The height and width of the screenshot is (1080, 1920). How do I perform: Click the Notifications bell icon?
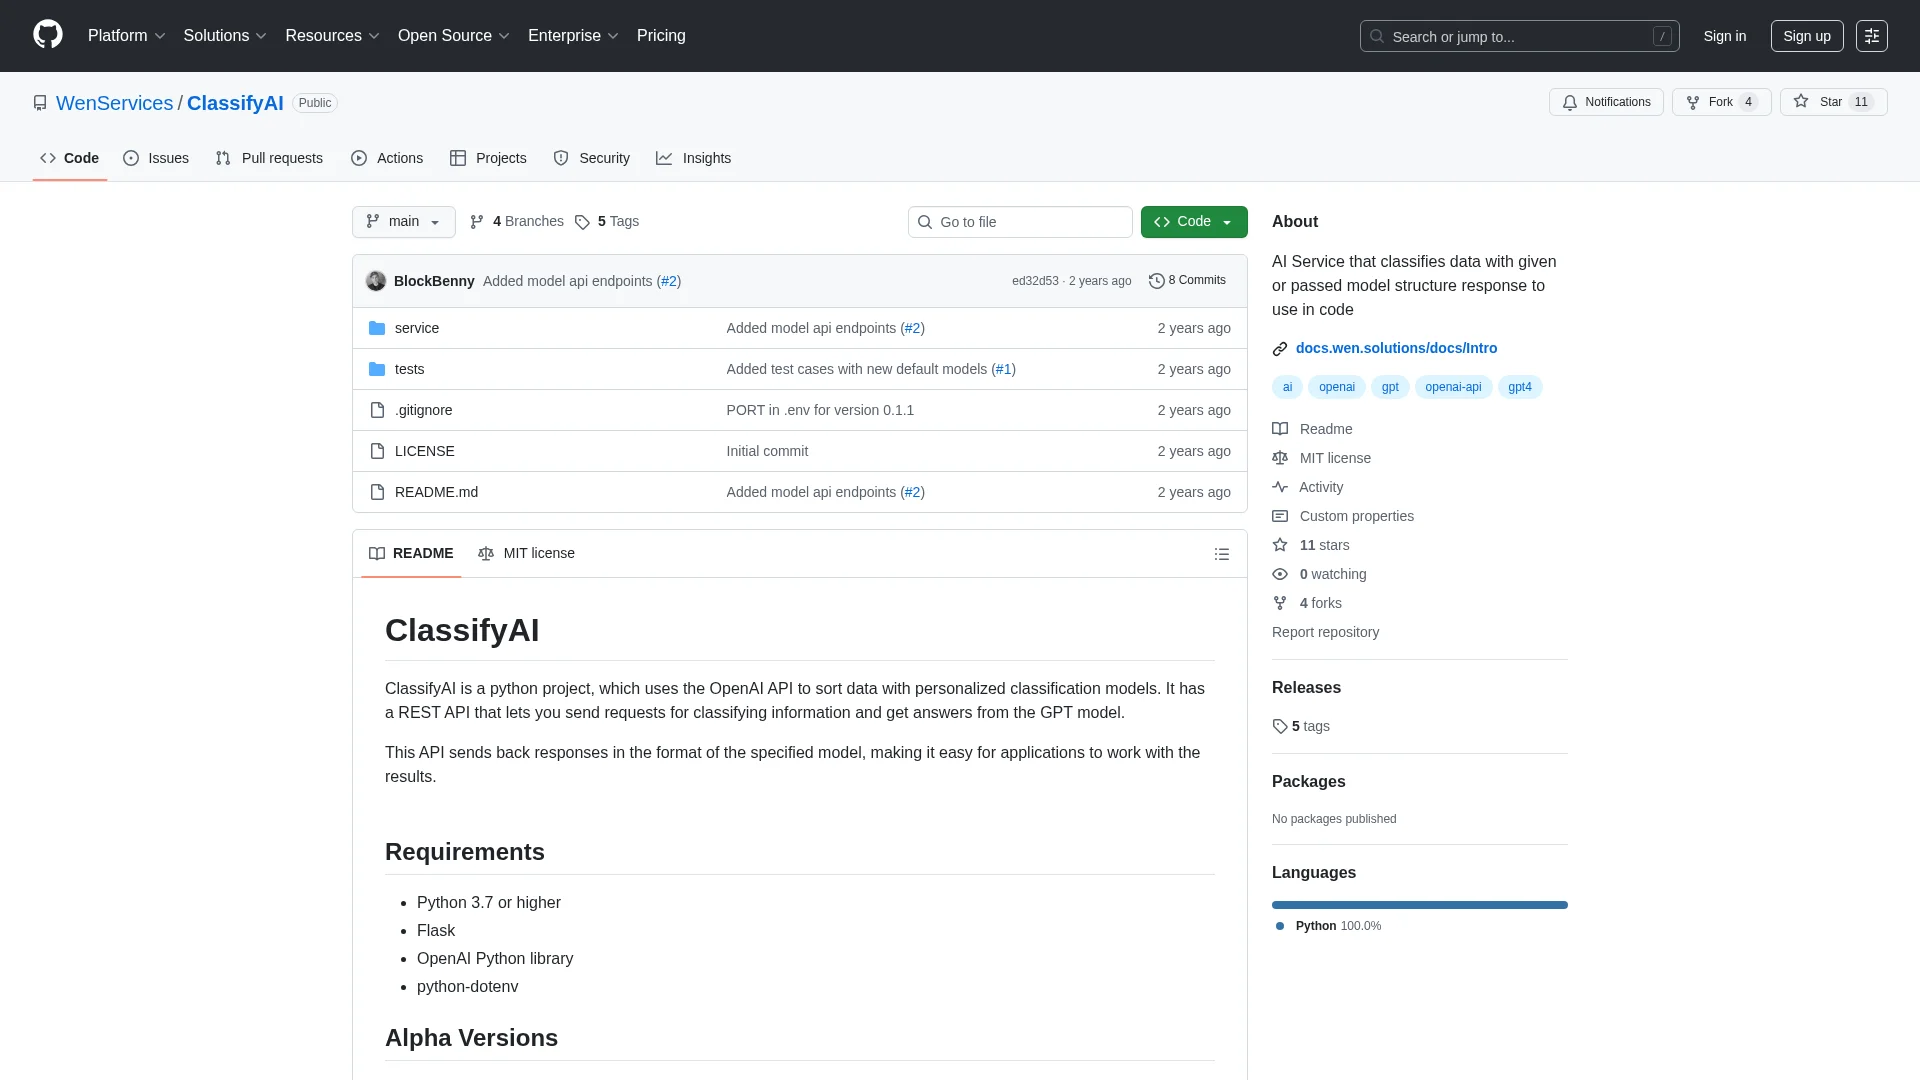pos(1570,102)
